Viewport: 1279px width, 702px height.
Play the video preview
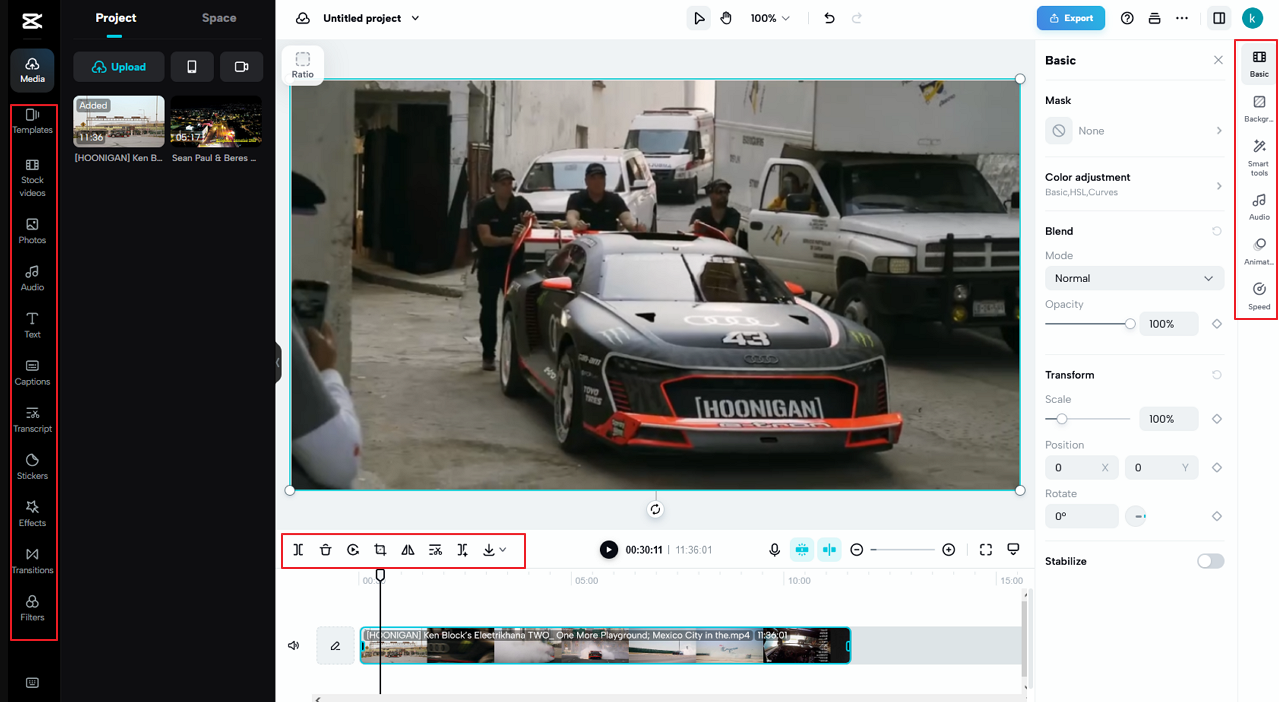(609, 550)
